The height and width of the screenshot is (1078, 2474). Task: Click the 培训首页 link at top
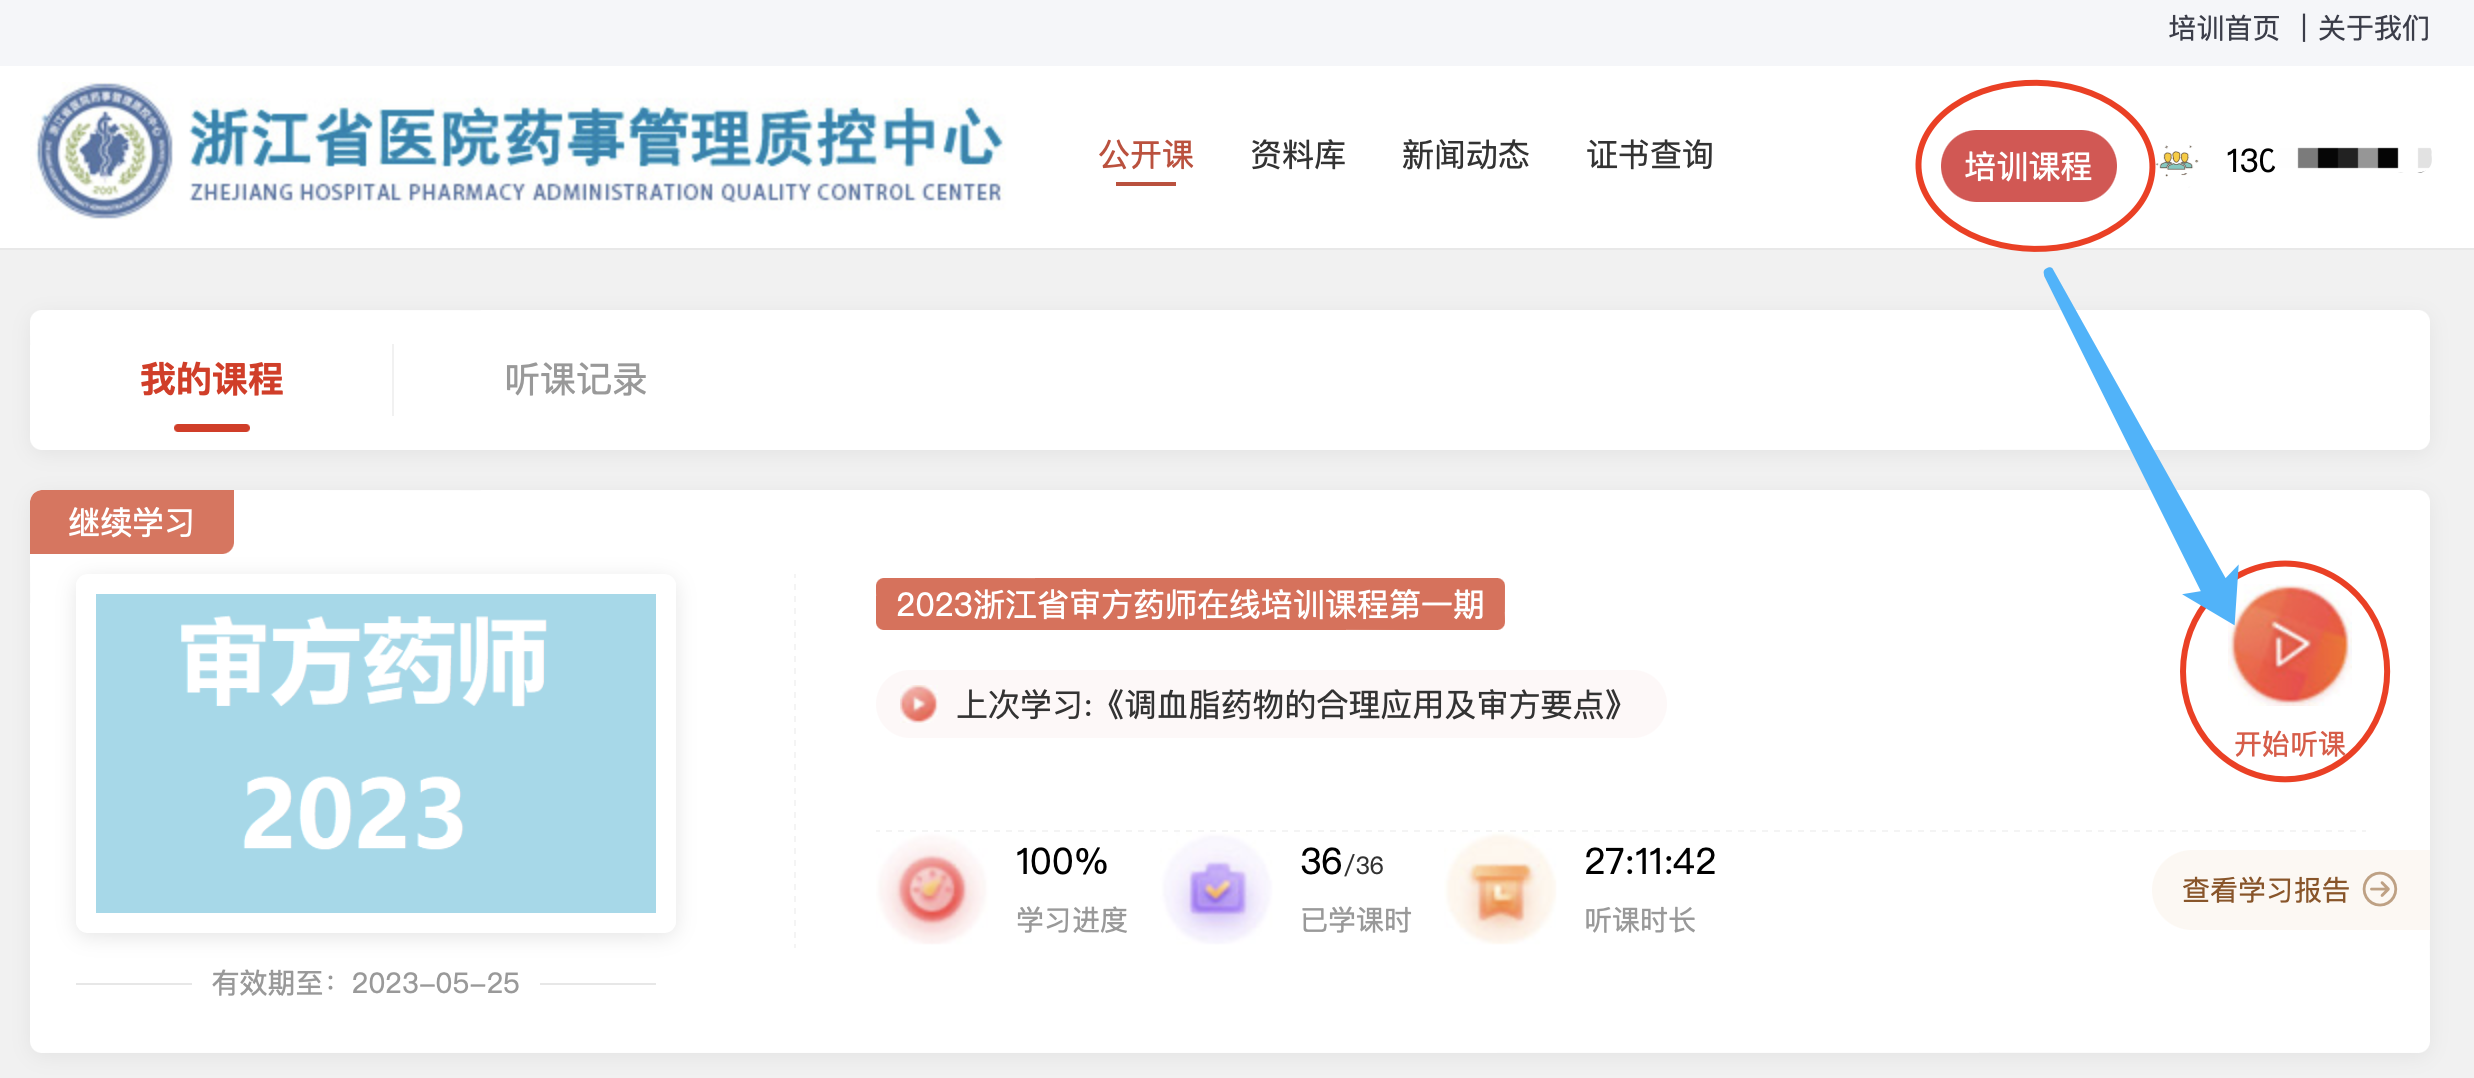pos(2223,28)
